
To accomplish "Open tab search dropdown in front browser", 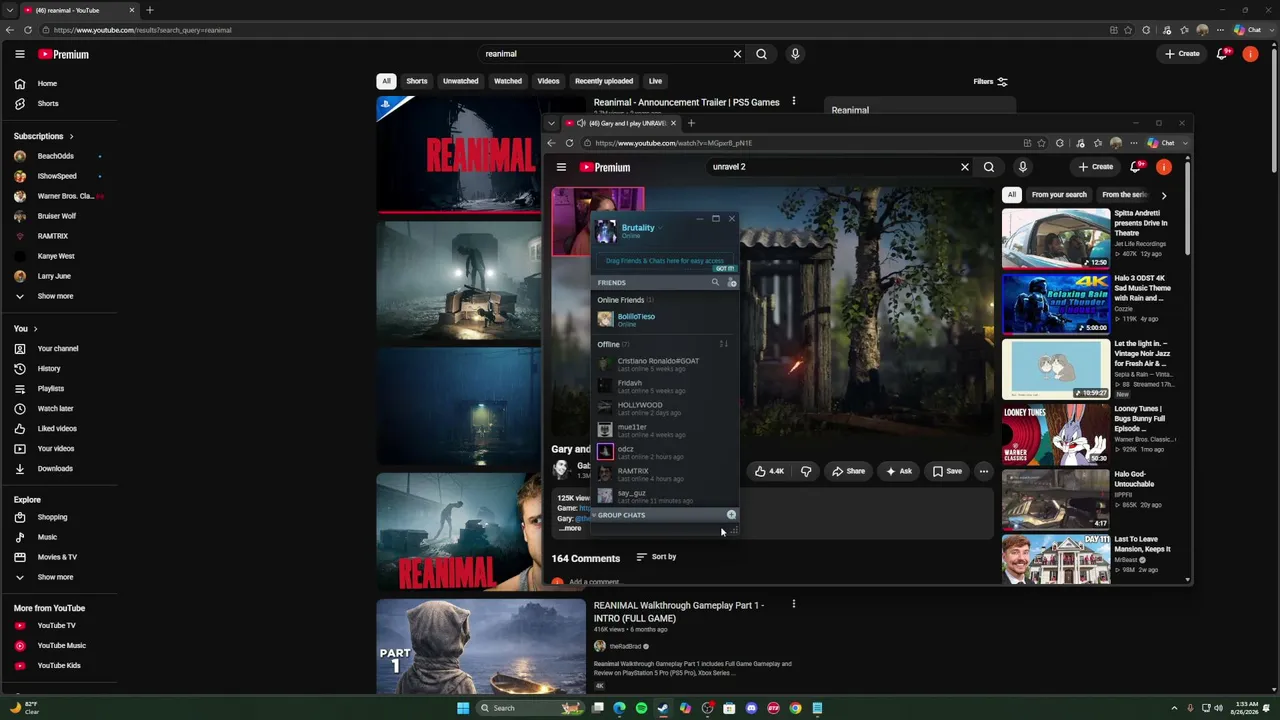I will [x=551, y=123].
